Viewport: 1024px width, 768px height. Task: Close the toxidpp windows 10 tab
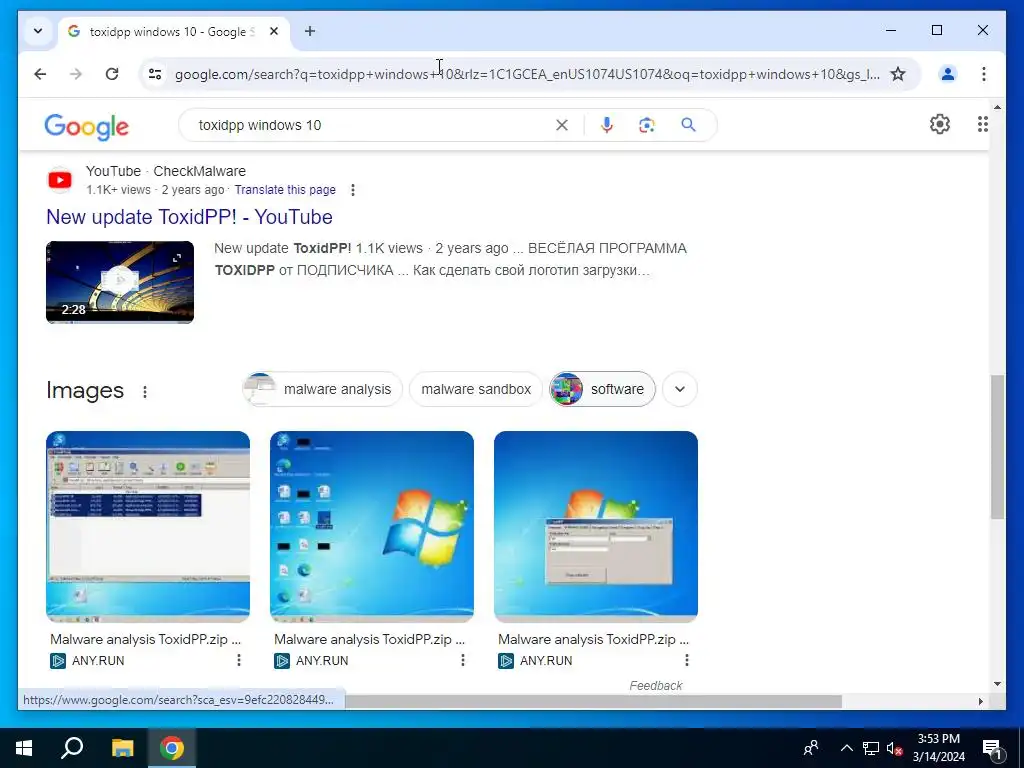274,31
